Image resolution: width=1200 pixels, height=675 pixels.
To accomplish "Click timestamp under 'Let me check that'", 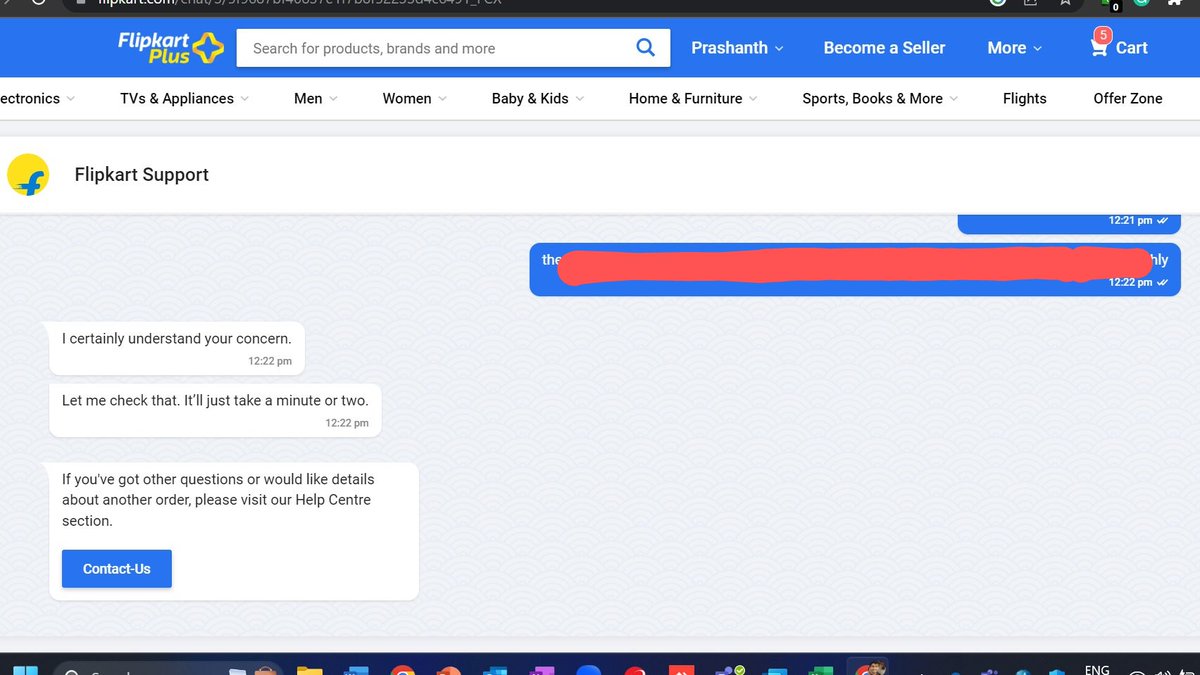I will coord(347,423).
